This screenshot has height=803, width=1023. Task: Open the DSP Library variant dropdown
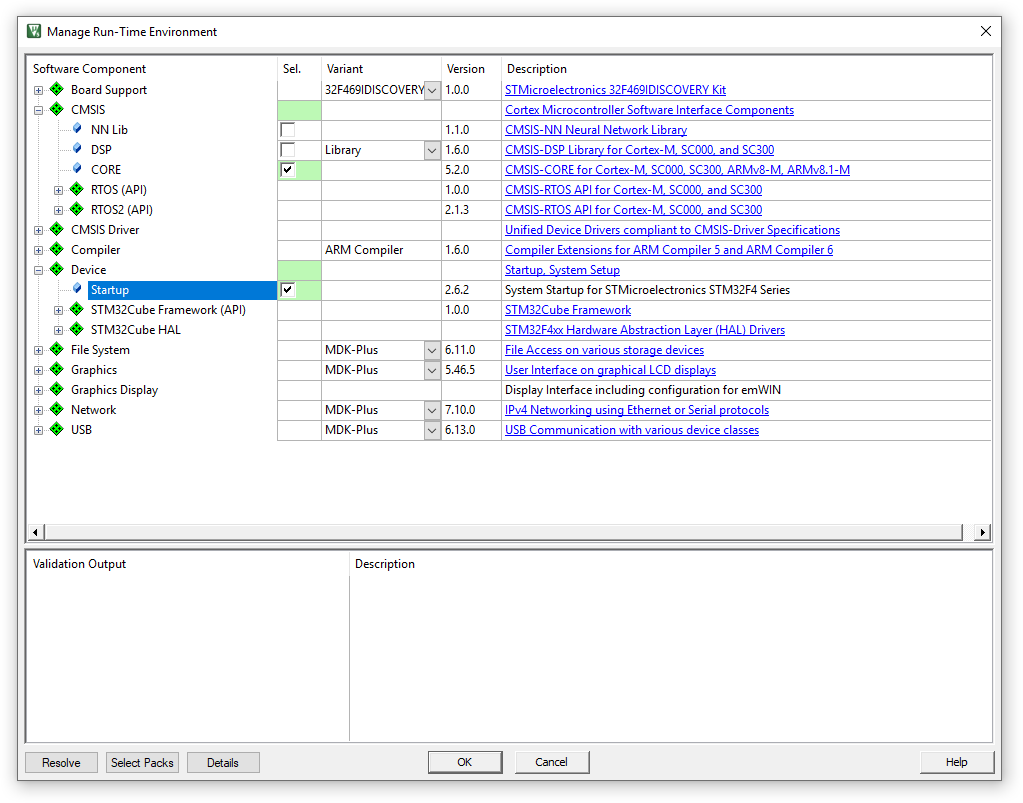click(432, 151)
